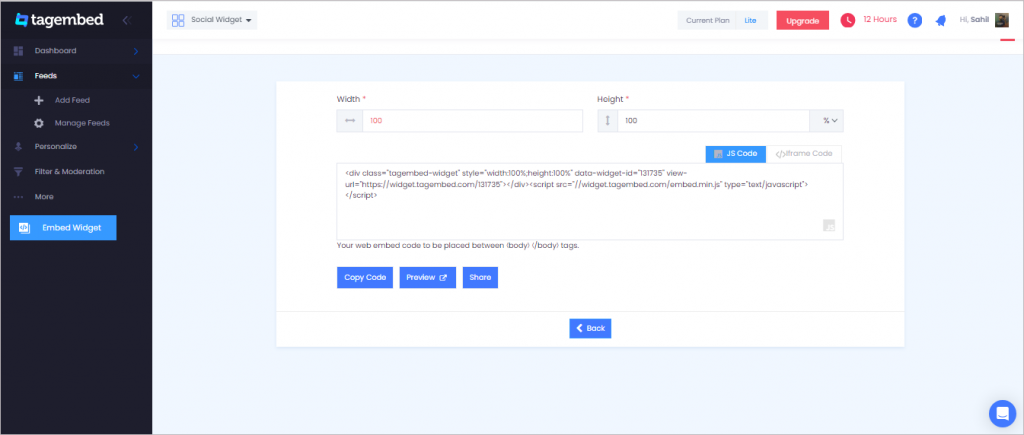This screenshot has height=435, width=1024.
Task: Click the JS icon inside code box
Action: pos(829,226)
